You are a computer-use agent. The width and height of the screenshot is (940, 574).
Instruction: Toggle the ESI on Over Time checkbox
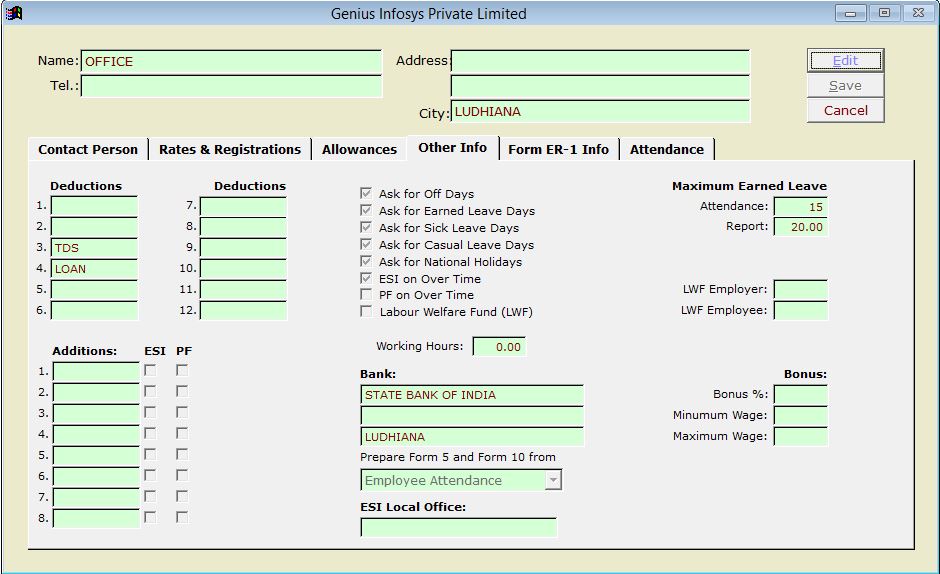[x=366, y=278]
